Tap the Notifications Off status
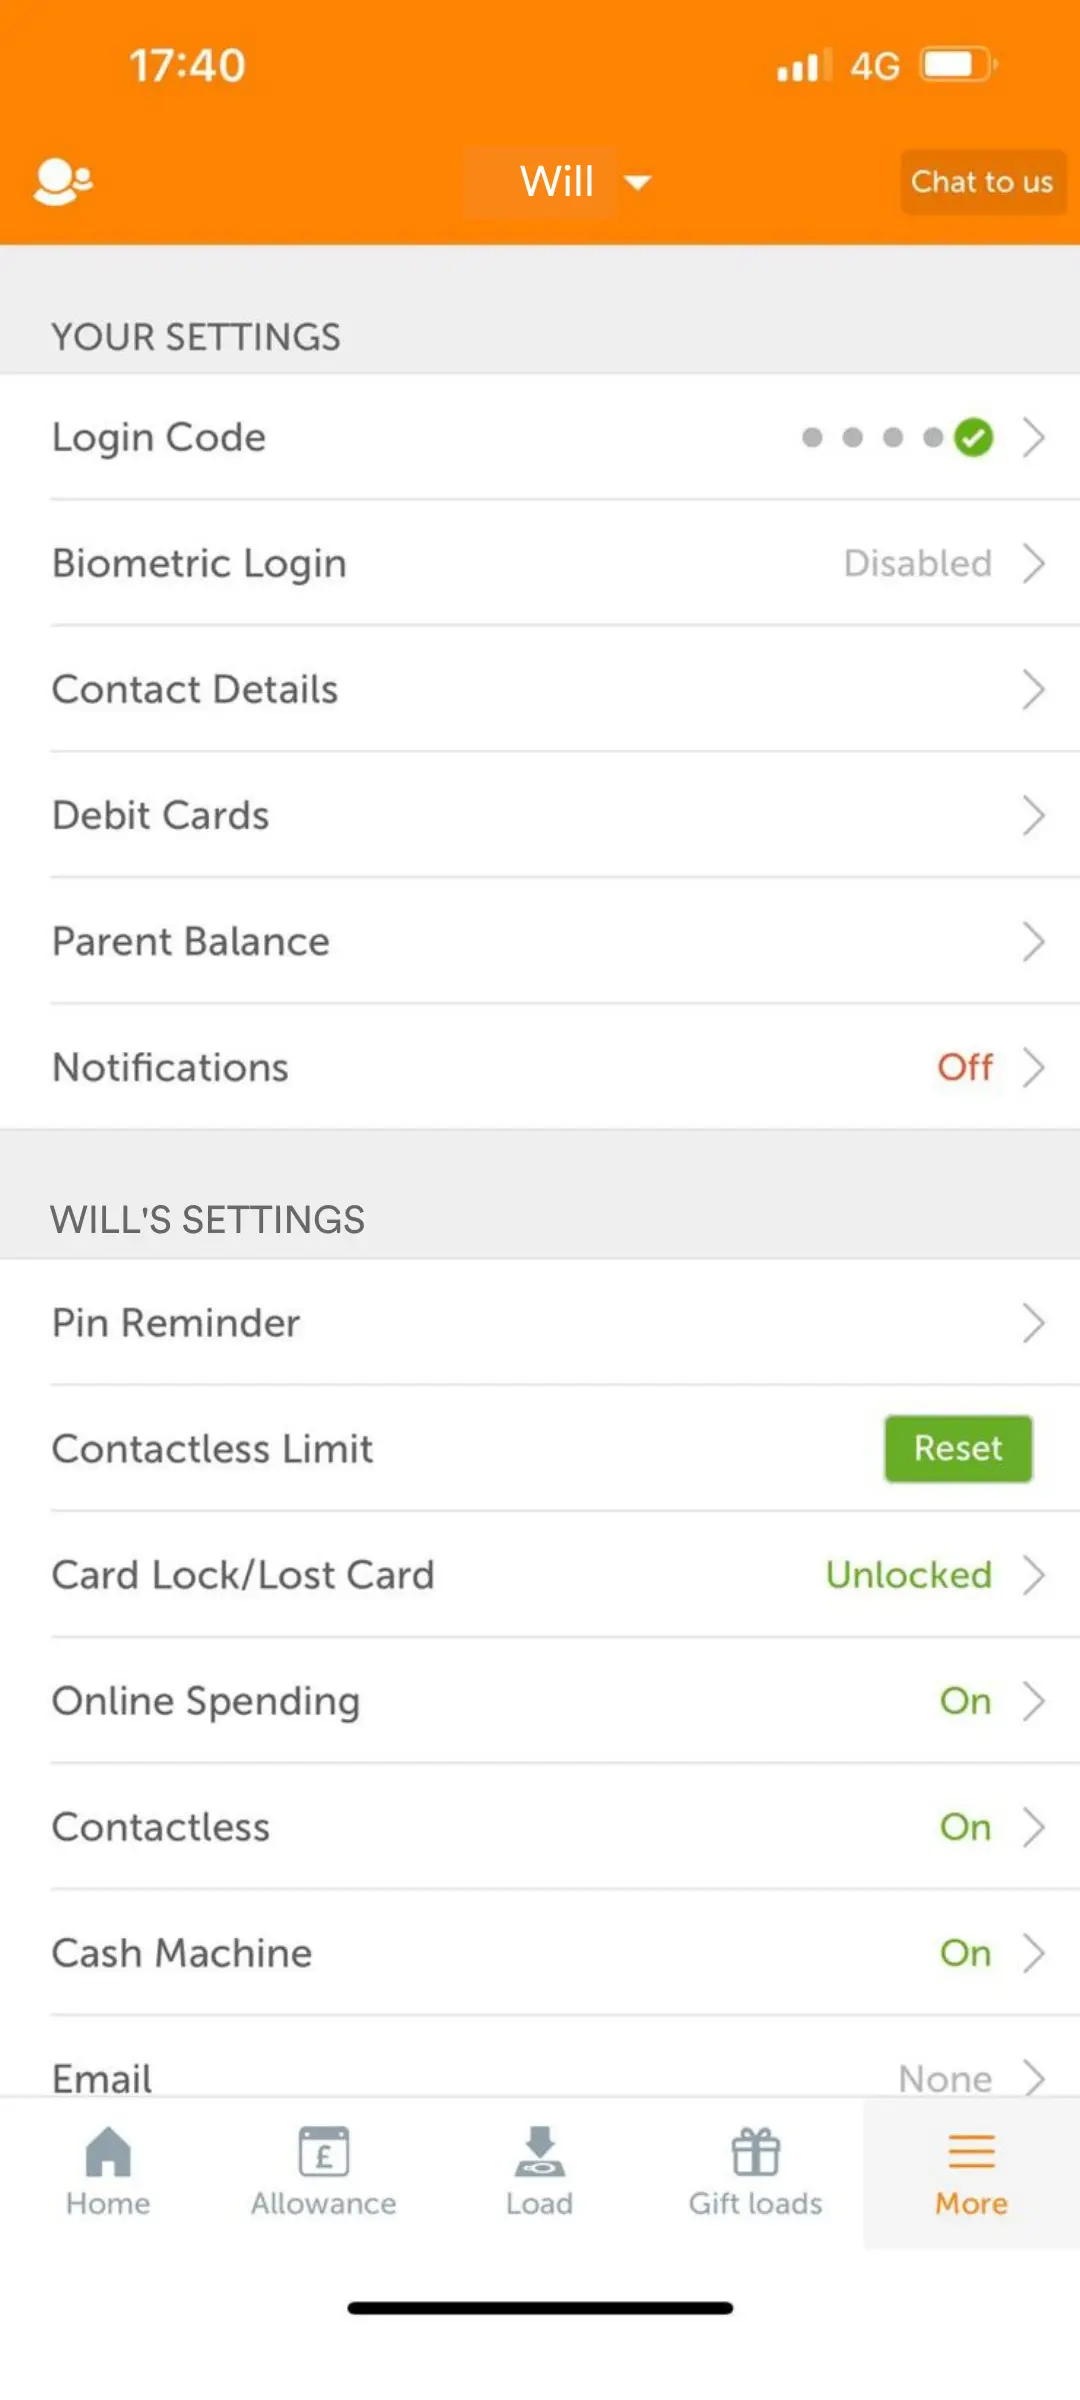 click(x=965, y=1068)
